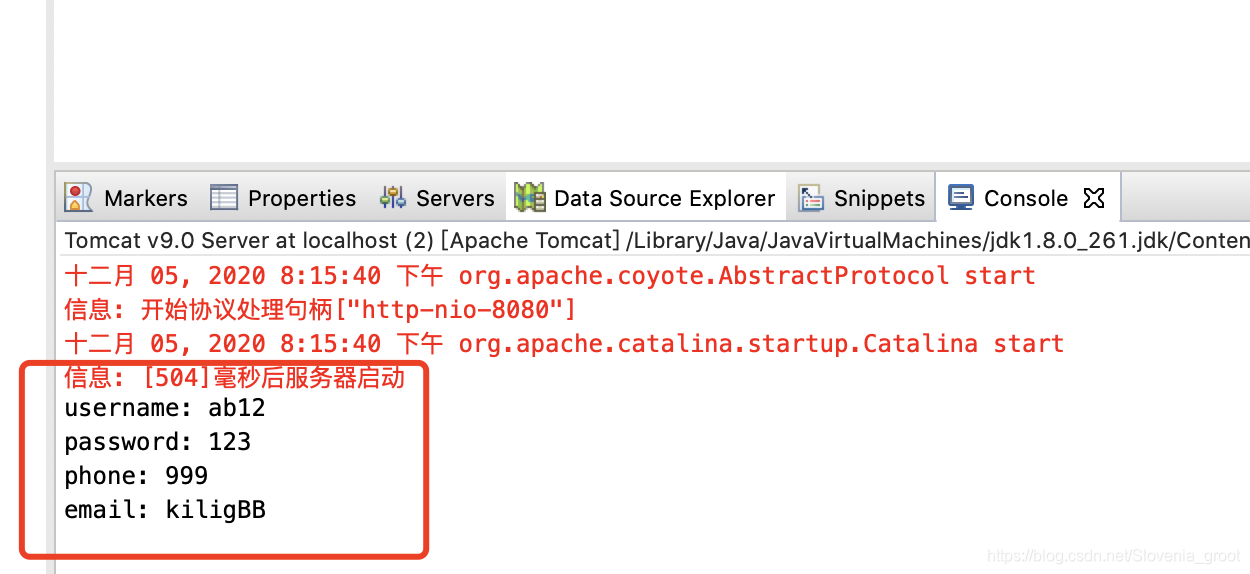
Task: Click the Snippets tab icon
Action: (x=810, y=198)
